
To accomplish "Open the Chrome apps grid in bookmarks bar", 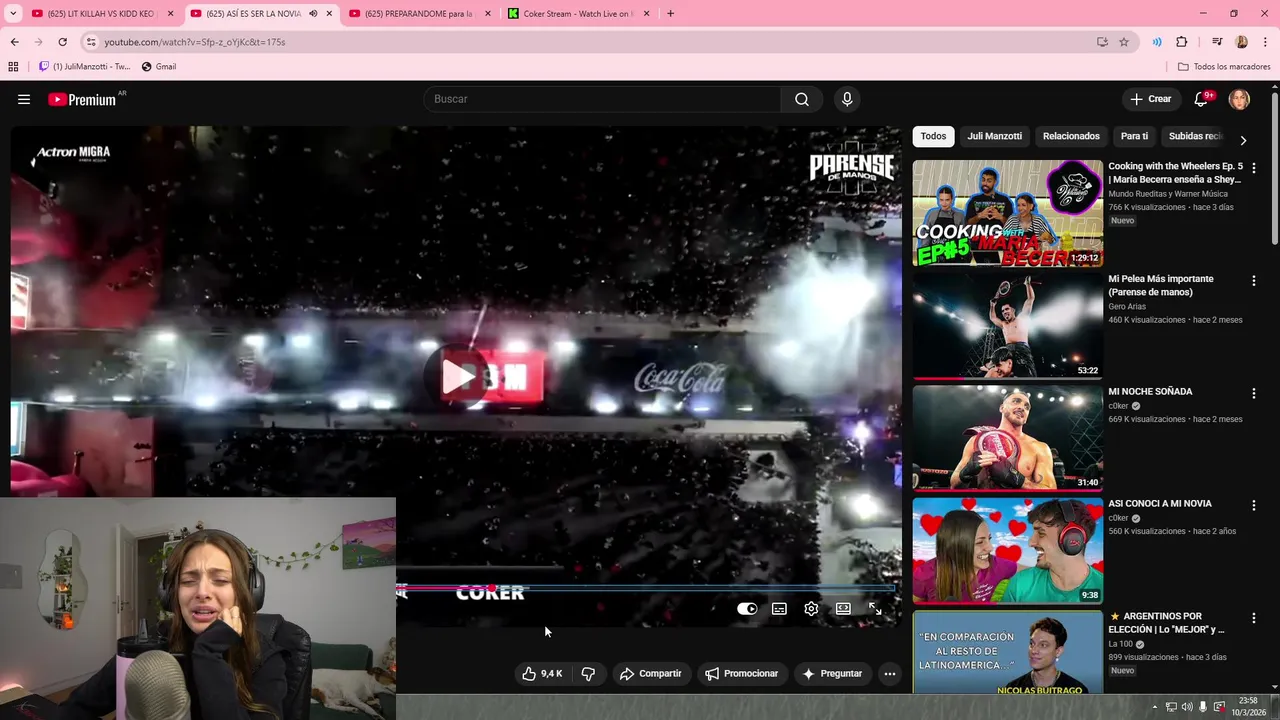I will coord(13,67).
